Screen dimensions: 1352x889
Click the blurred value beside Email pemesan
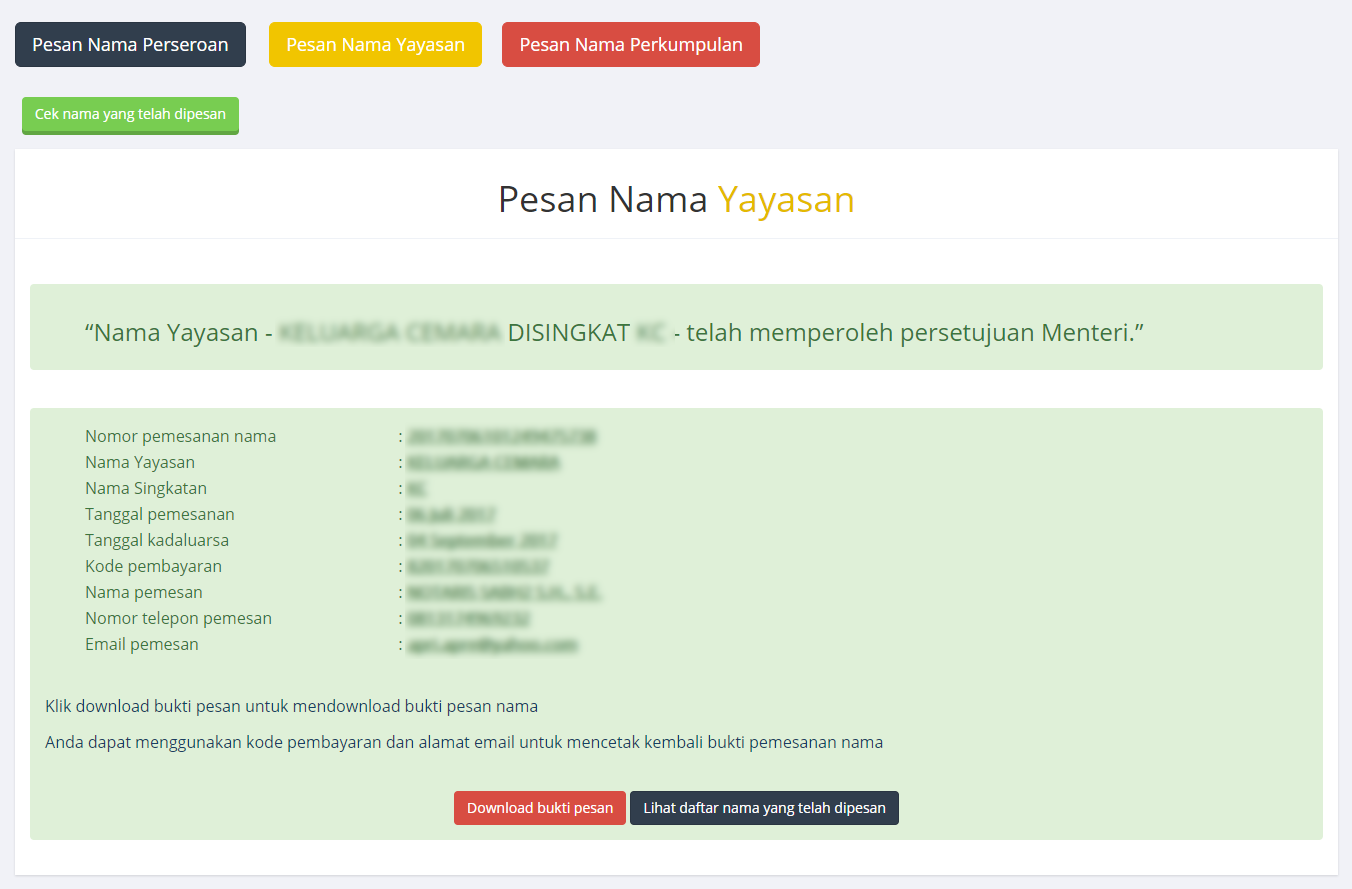tap(492, 645)
